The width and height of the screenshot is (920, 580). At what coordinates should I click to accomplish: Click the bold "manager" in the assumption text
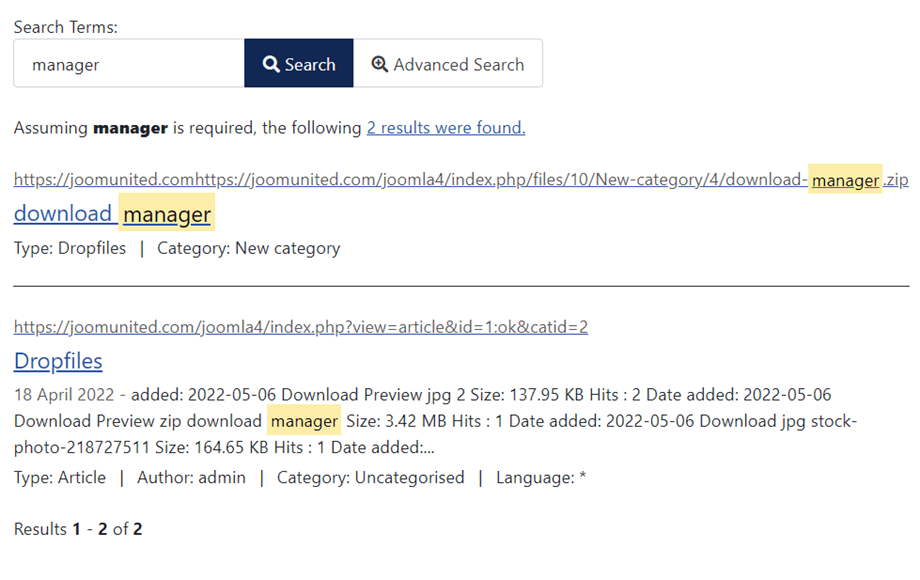click(130, 128)
